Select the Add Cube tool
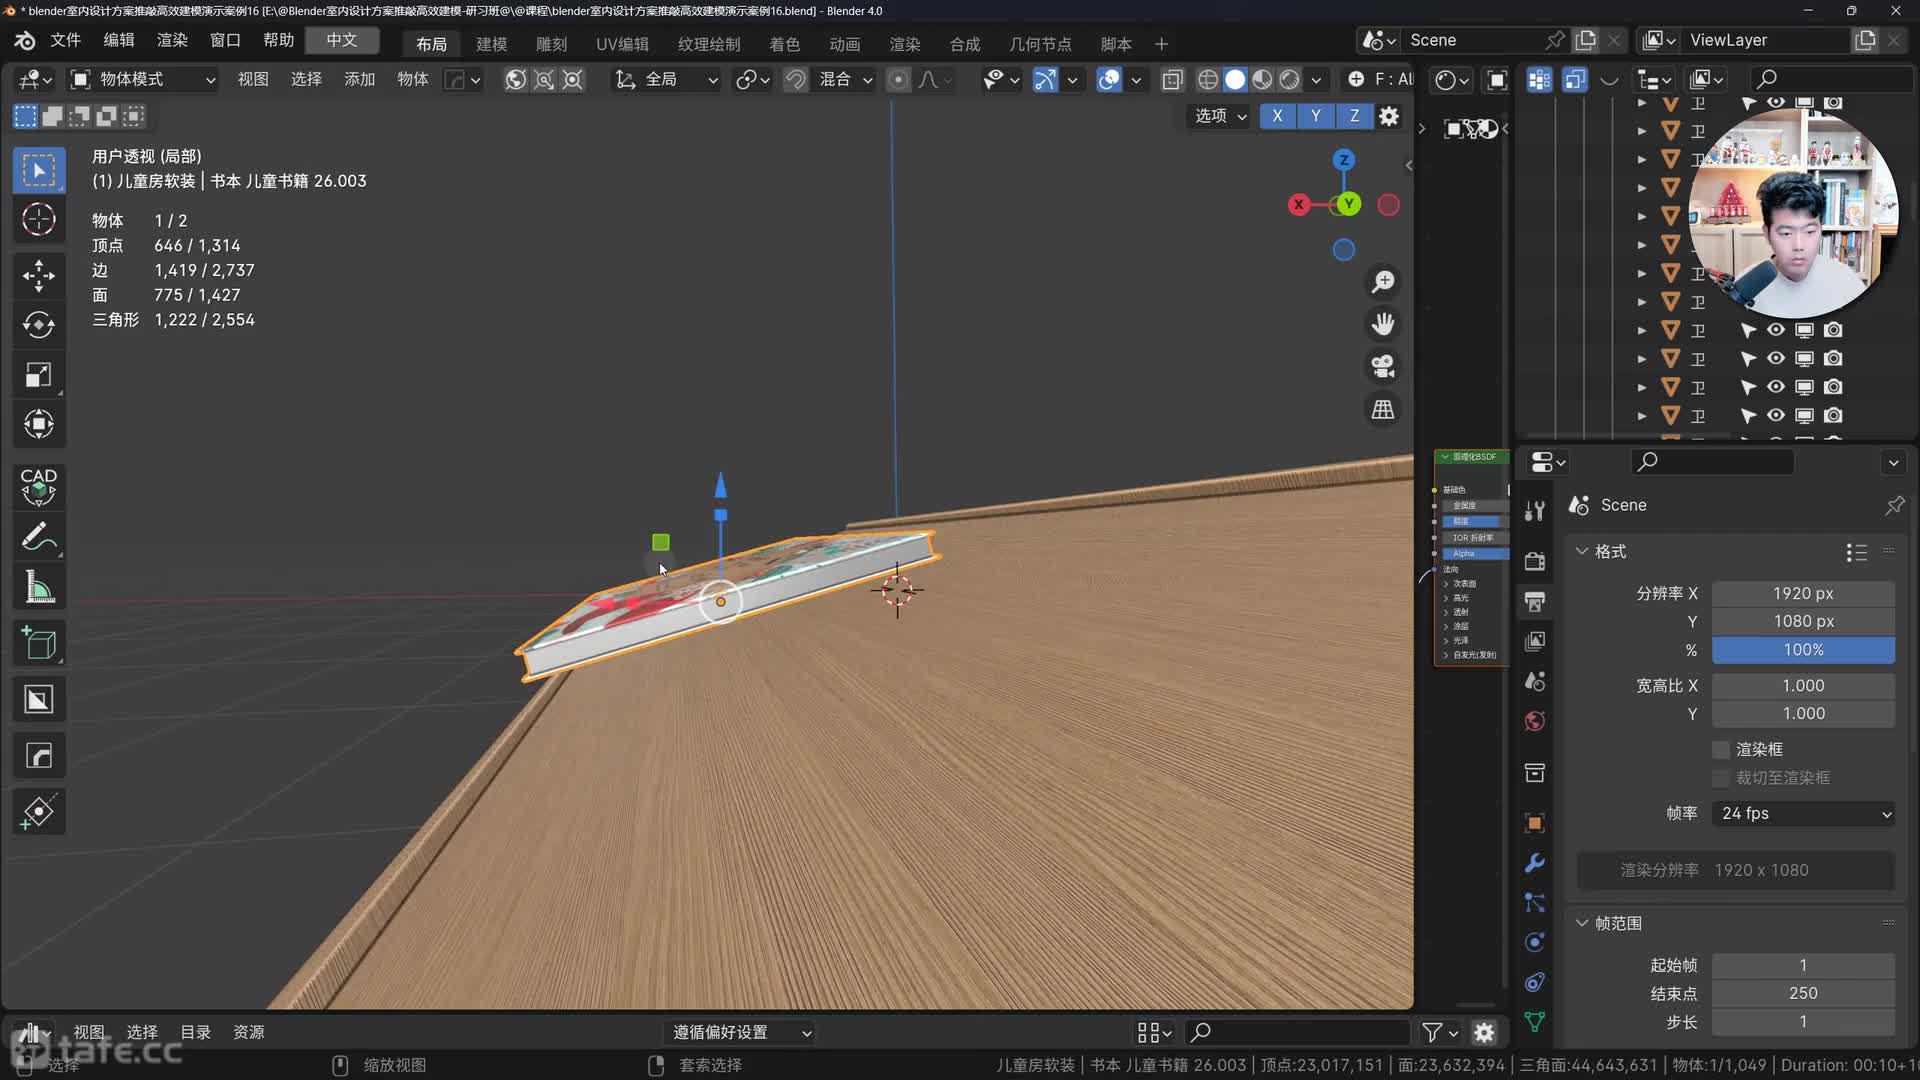Screen dimensions: 1920x1080 39,644
